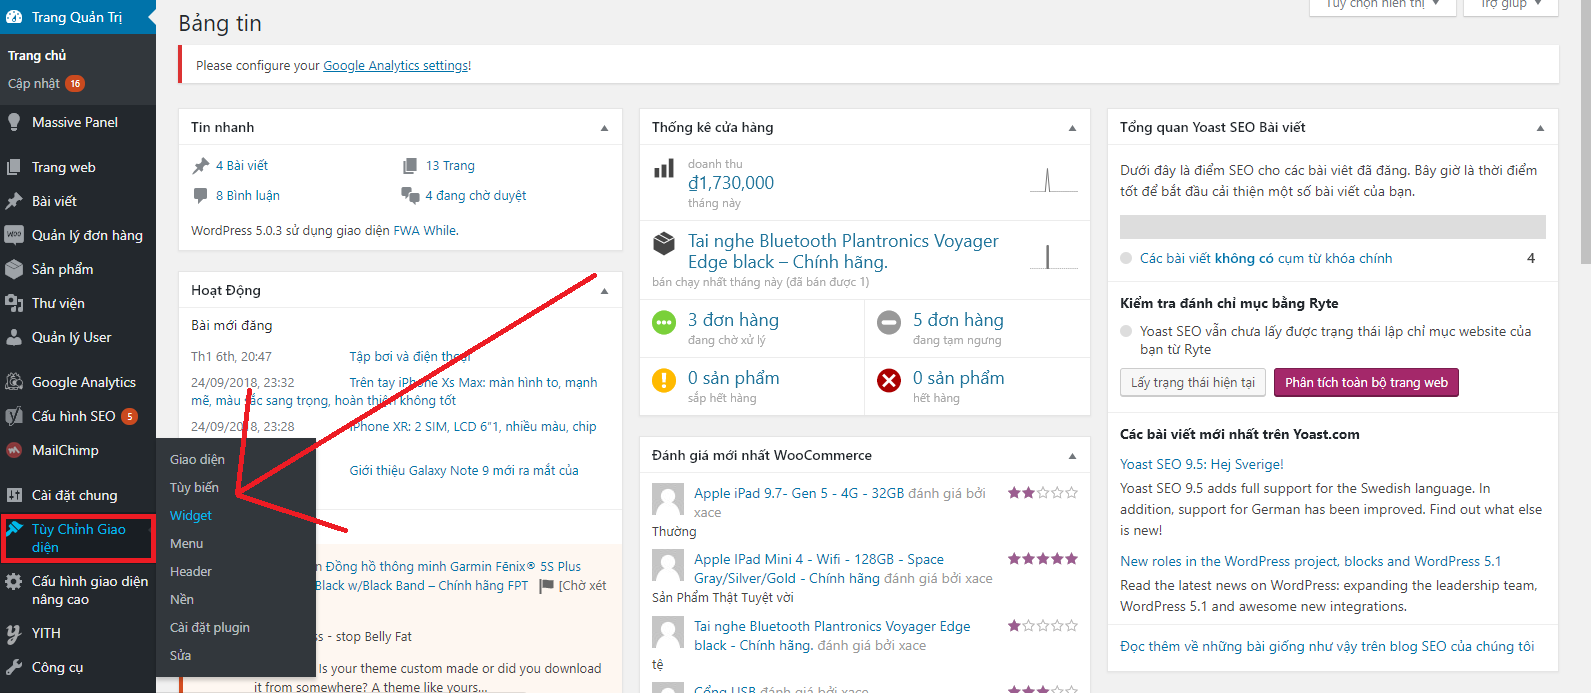
Task: Collapse the Thống kê cửa hàng panel
Action: 1072,128
